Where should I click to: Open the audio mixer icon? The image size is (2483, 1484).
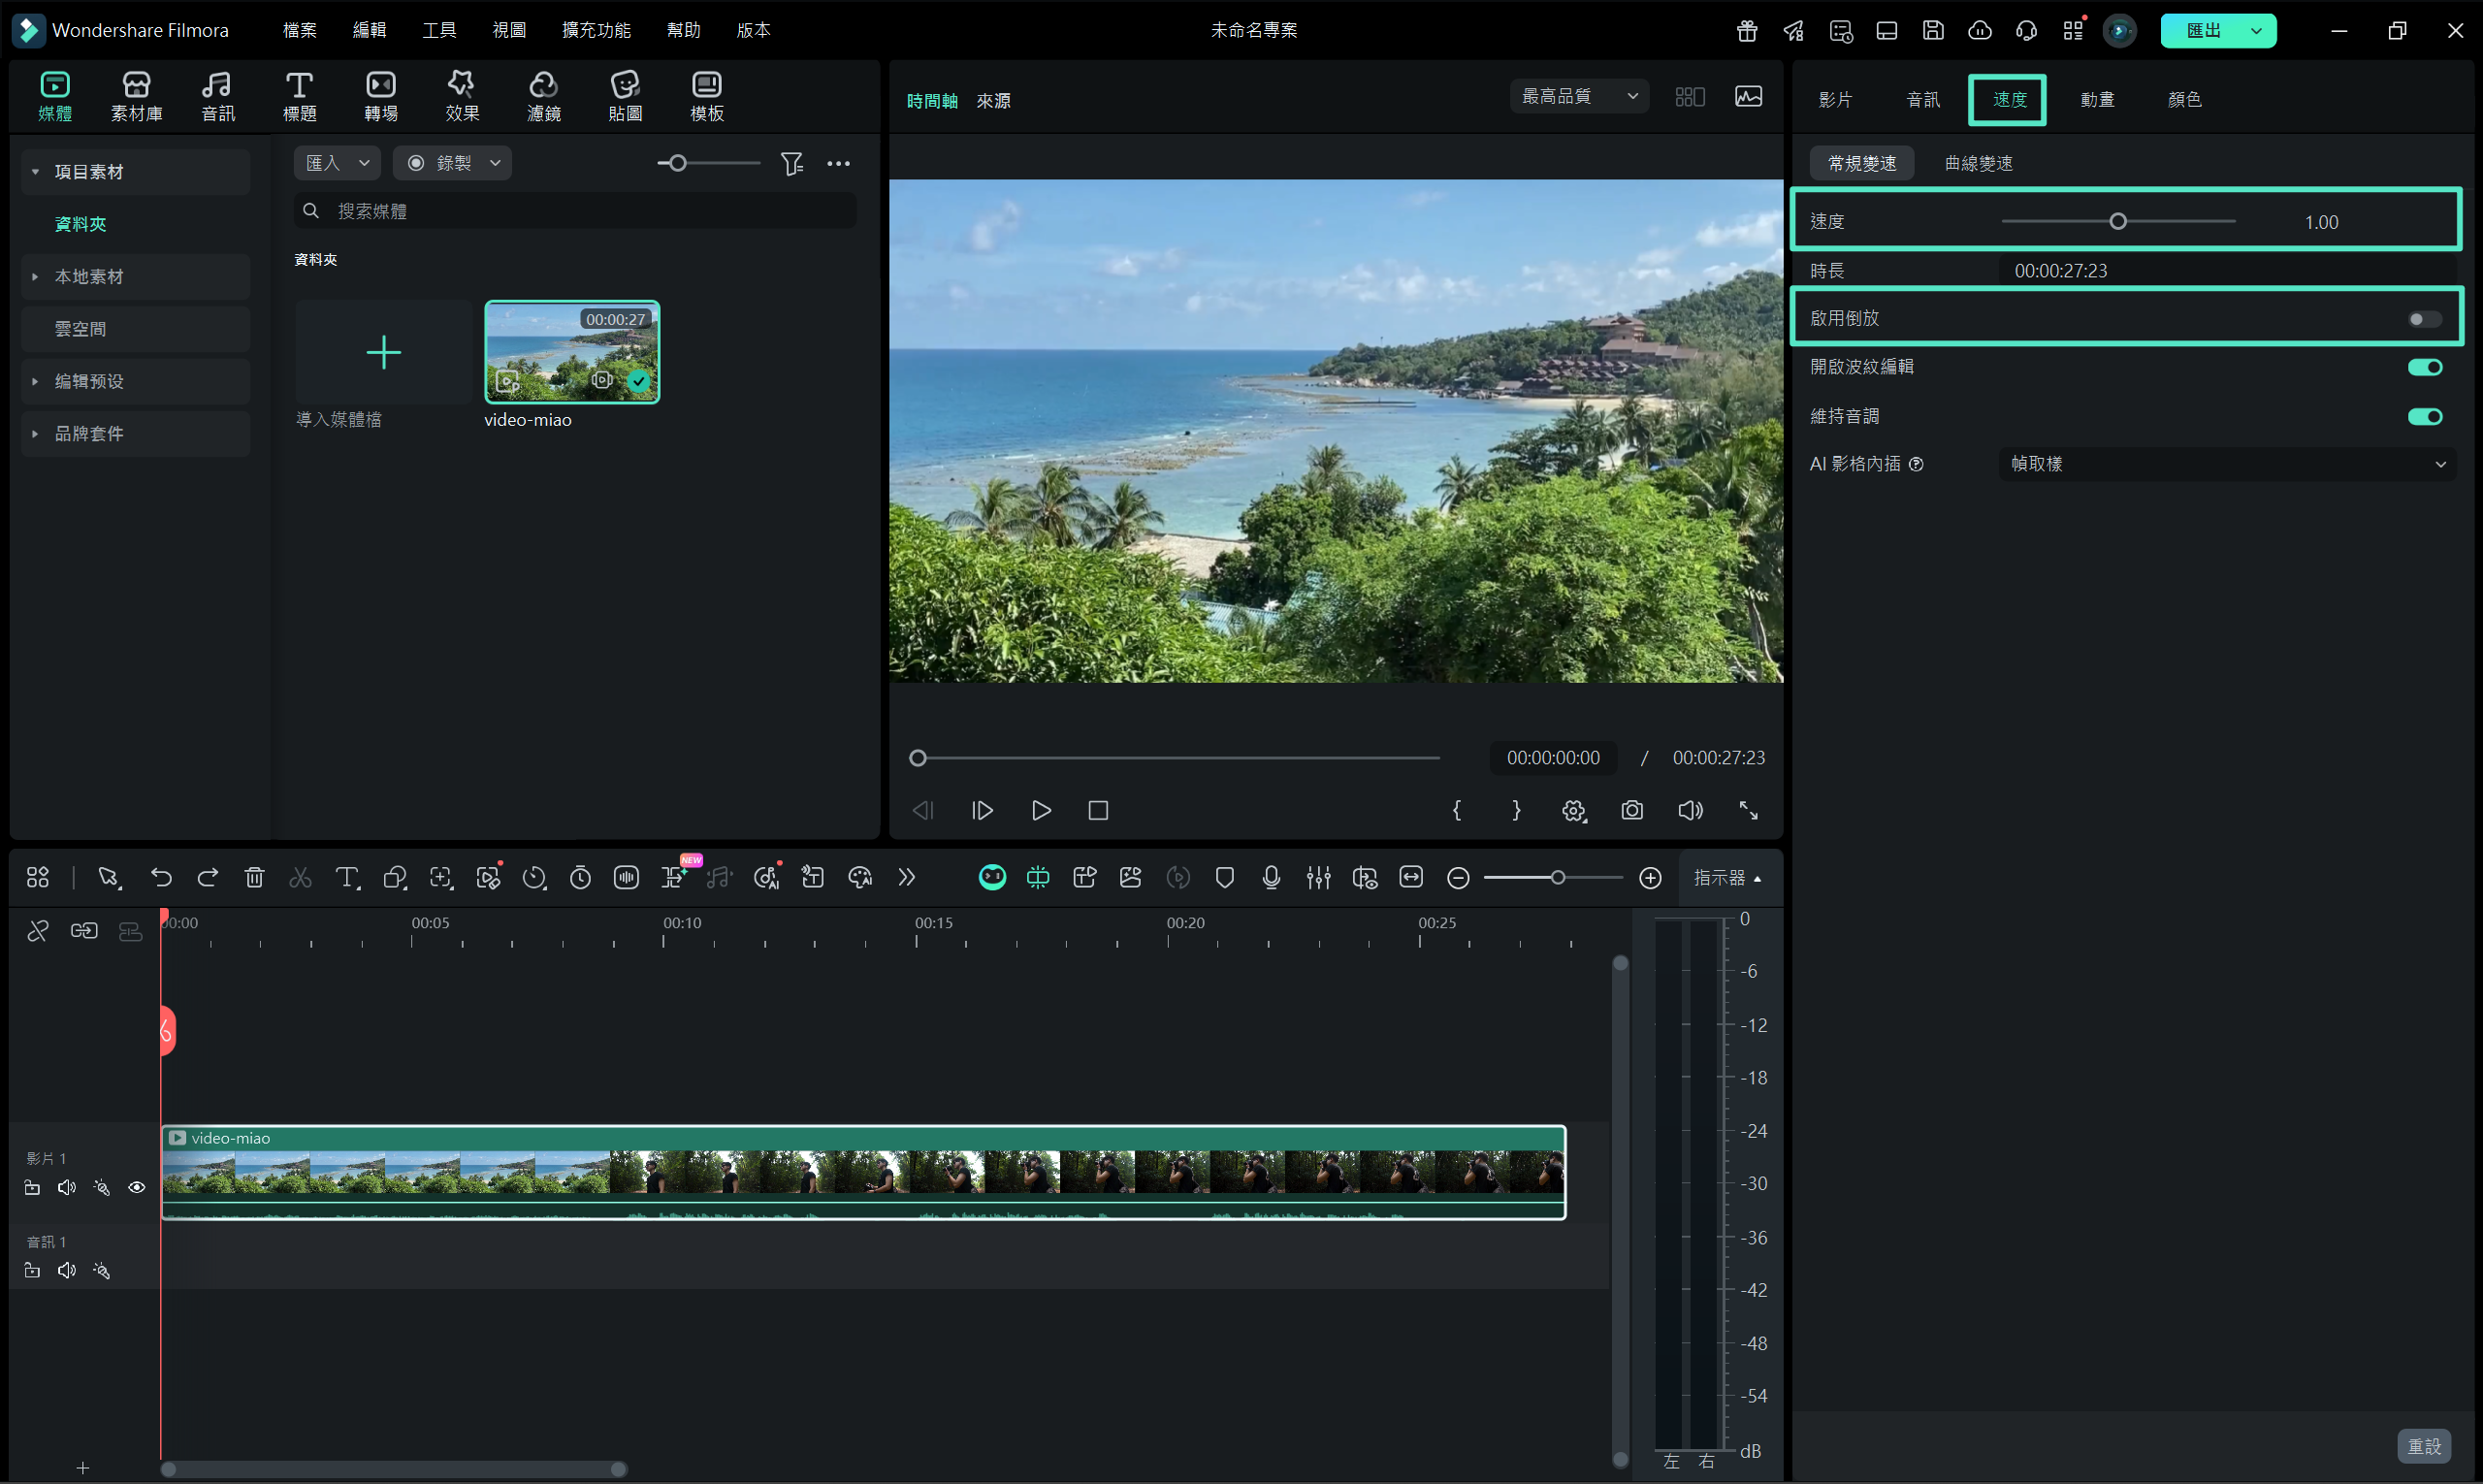[1318, 877]
